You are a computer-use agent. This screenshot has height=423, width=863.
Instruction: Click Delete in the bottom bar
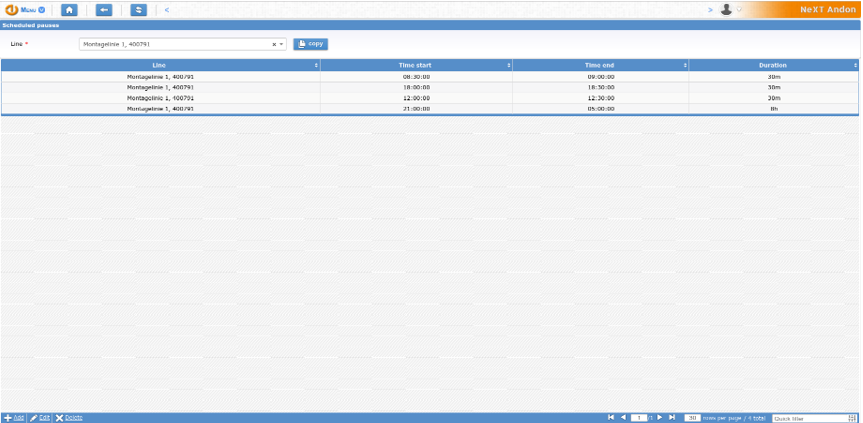(x=69, y=417)
